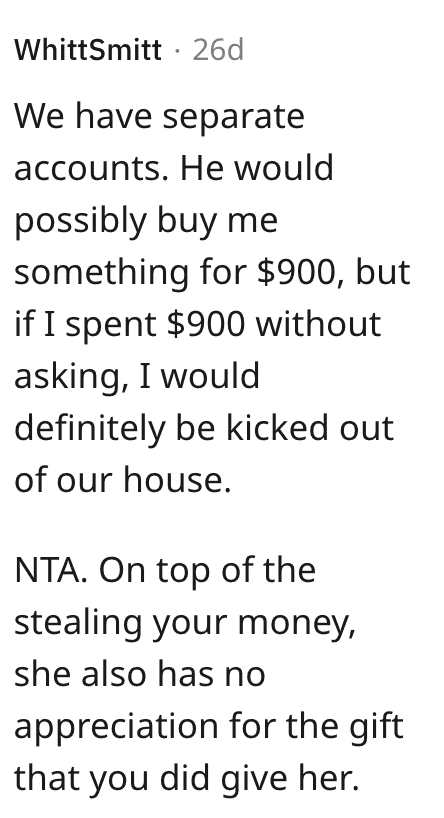Open WhittSmitt's user profile
Screen dimensions: 444x818
click(x=88, y=51)
